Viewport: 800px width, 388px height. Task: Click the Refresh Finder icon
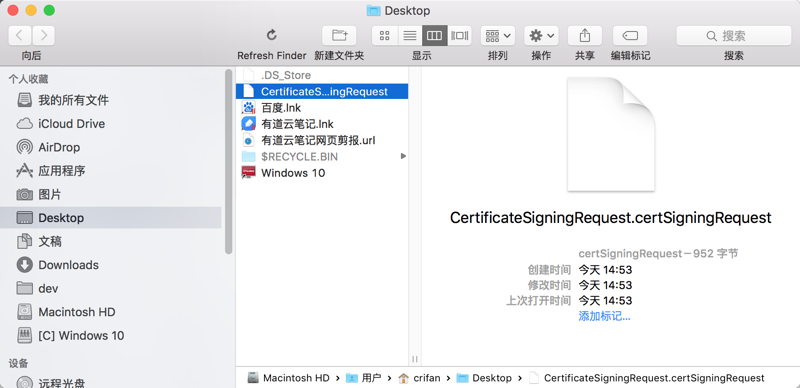[x=272, y=35]
